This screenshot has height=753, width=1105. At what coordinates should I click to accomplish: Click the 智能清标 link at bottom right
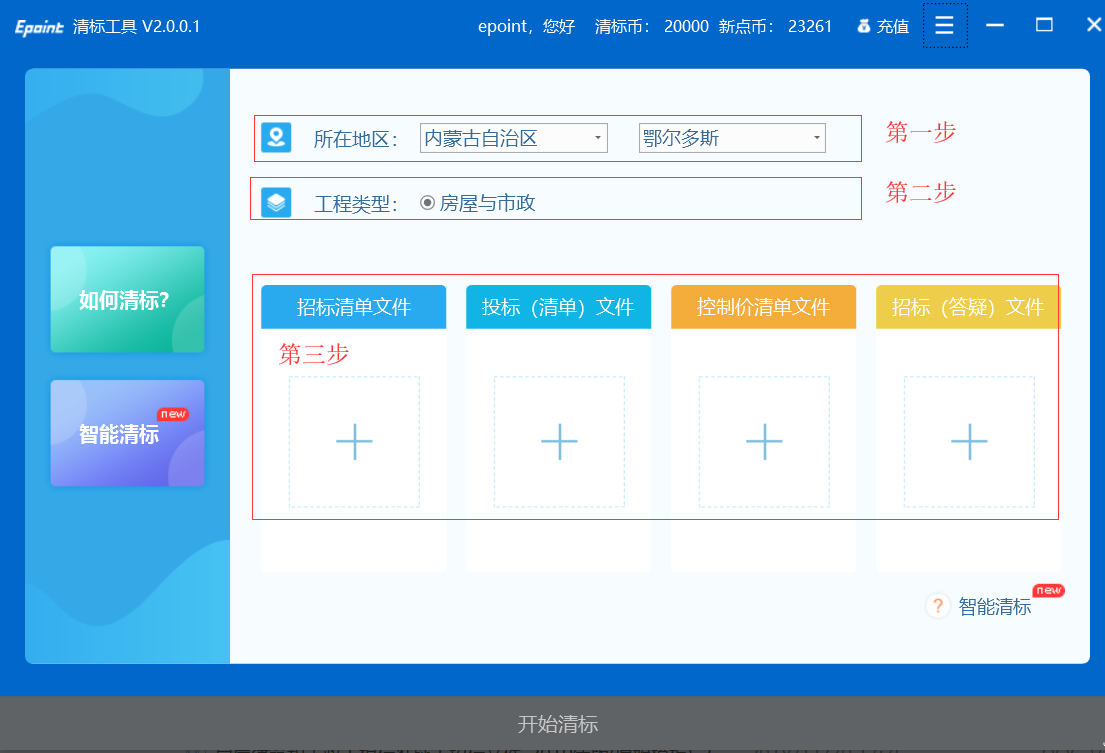(994, 607)
